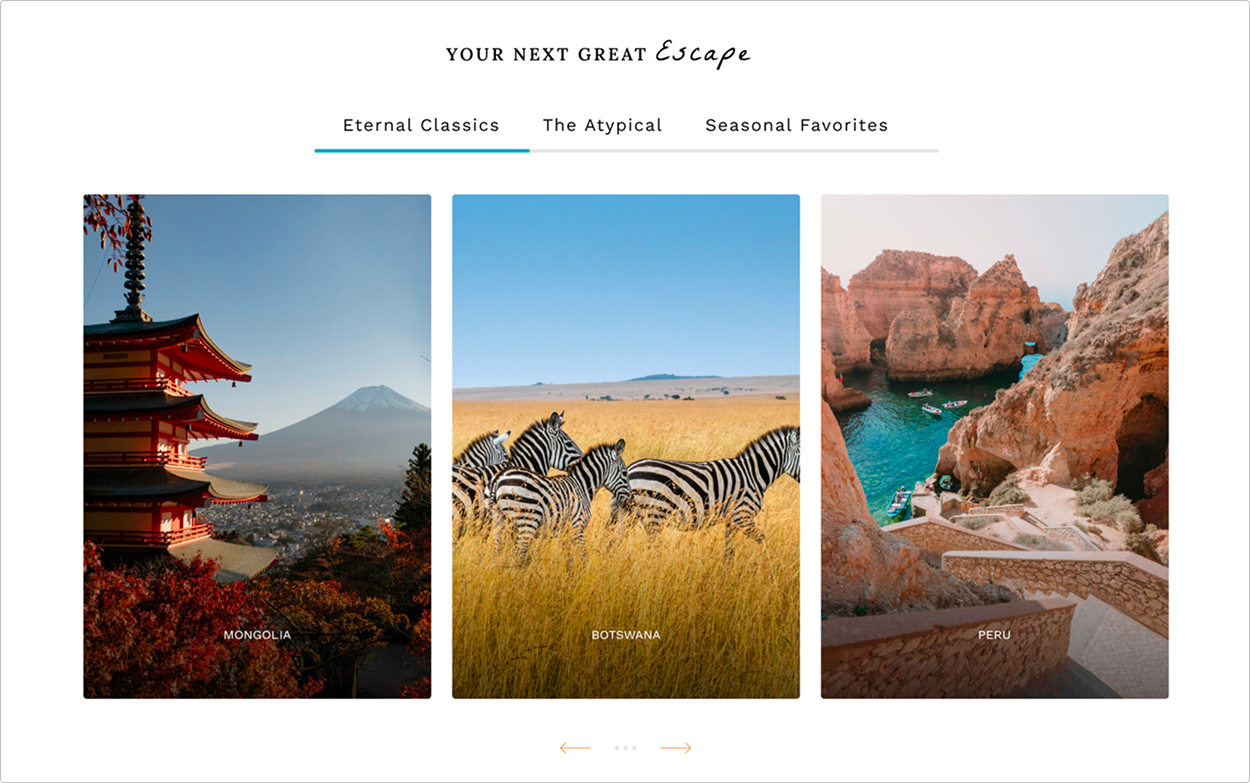Select the last pagination dot
This screenshot has height=783, width=1250.
[x=634, y=748]
